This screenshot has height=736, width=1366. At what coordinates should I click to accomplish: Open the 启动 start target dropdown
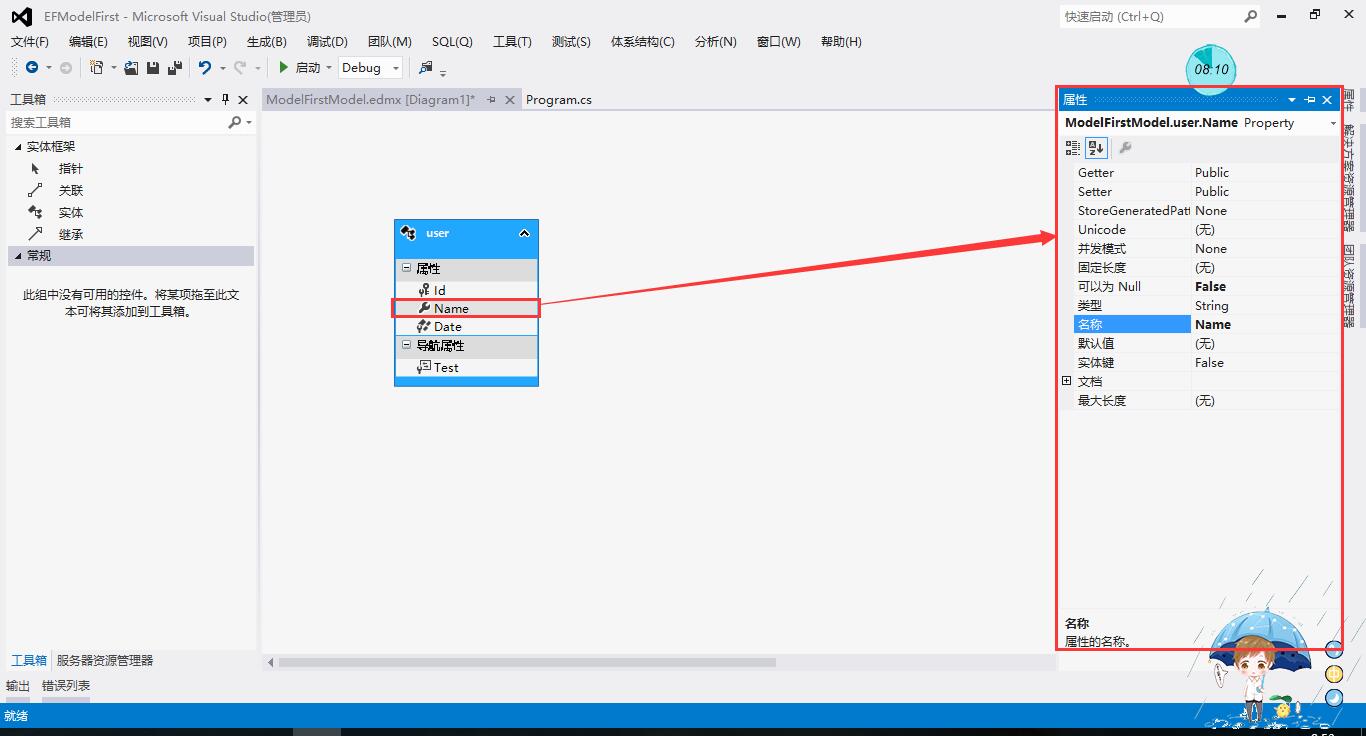(x=328, y=68)
